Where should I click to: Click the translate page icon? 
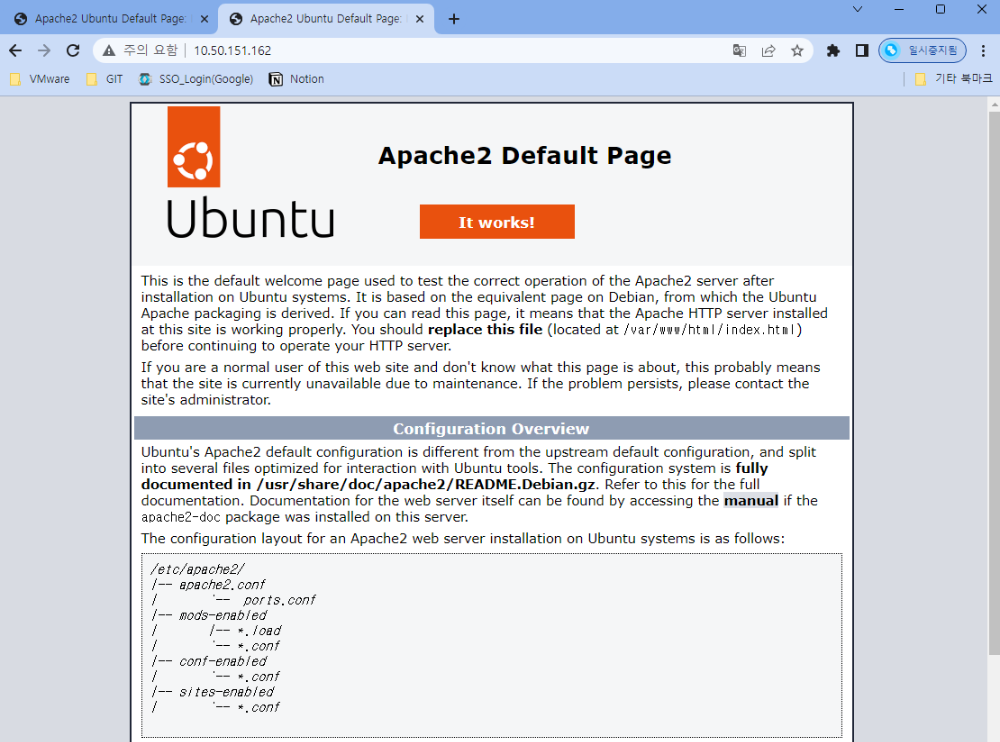739,50
